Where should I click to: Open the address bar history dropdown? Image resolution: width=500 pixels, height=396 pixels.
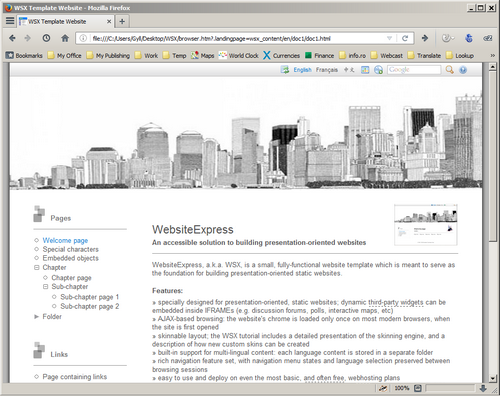[x=389, y=38]
